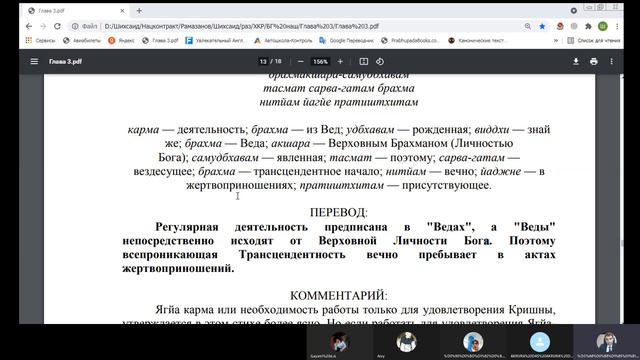Open the Яндекс bookmark
The height and width of the screenshot is (360, 640).
pyautogui.click(x=122, y=40)
